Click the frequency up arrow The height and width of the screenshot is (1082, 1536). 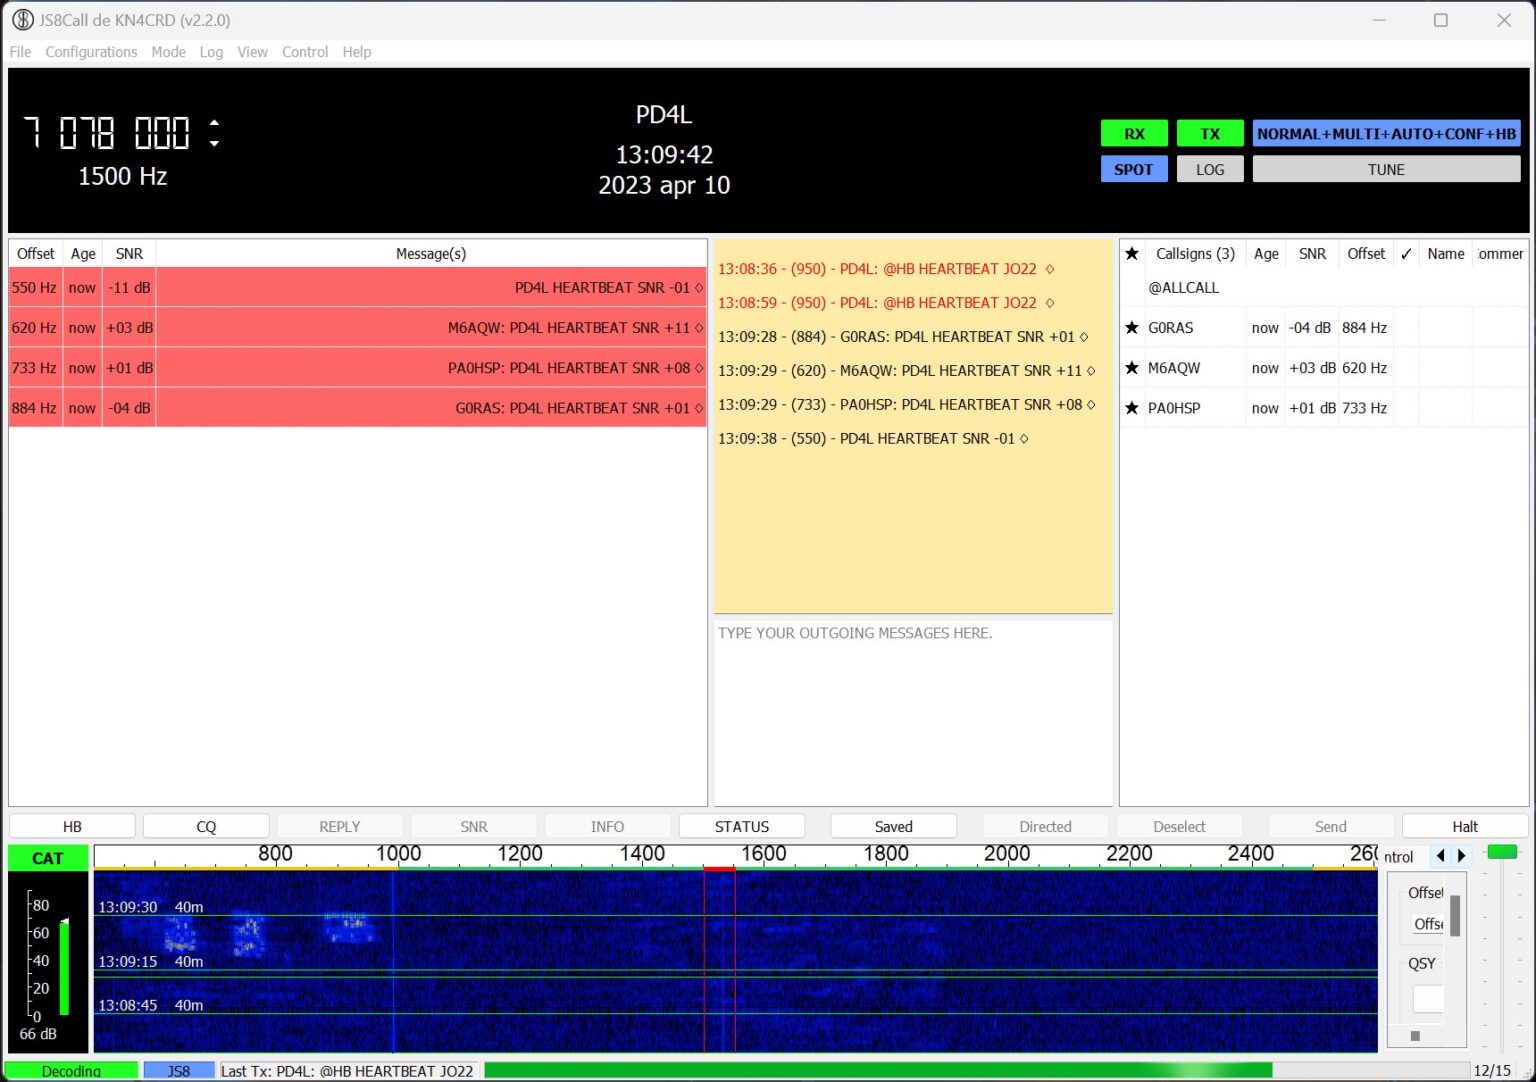214,123
